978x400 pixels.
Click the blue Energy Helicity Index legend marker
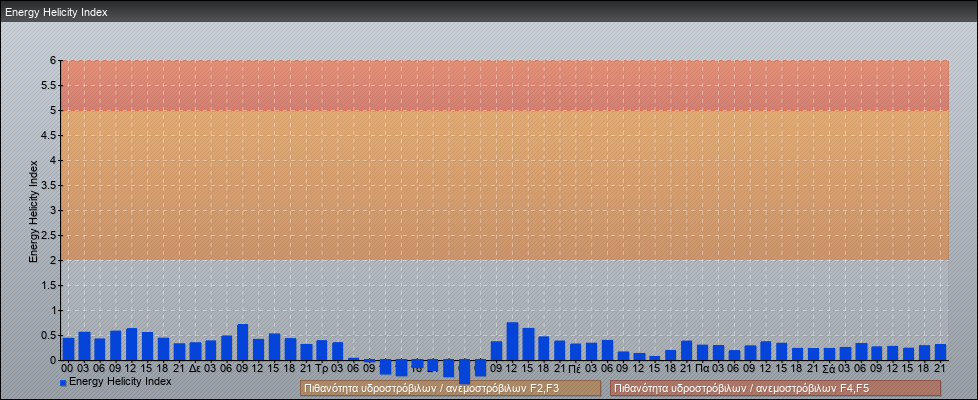(63, 382)
